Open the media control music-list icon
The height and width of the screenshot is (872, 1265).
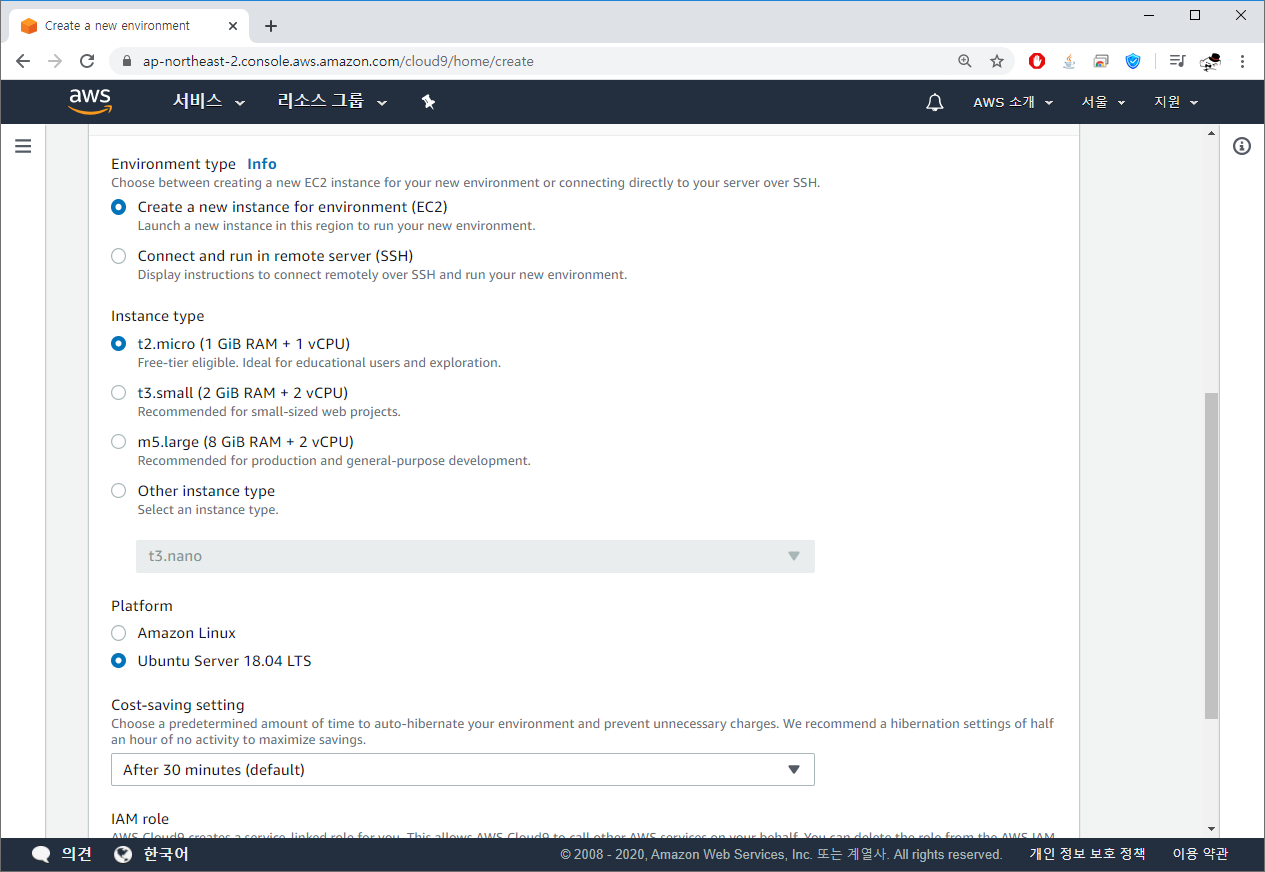[x=1178, y=61]
